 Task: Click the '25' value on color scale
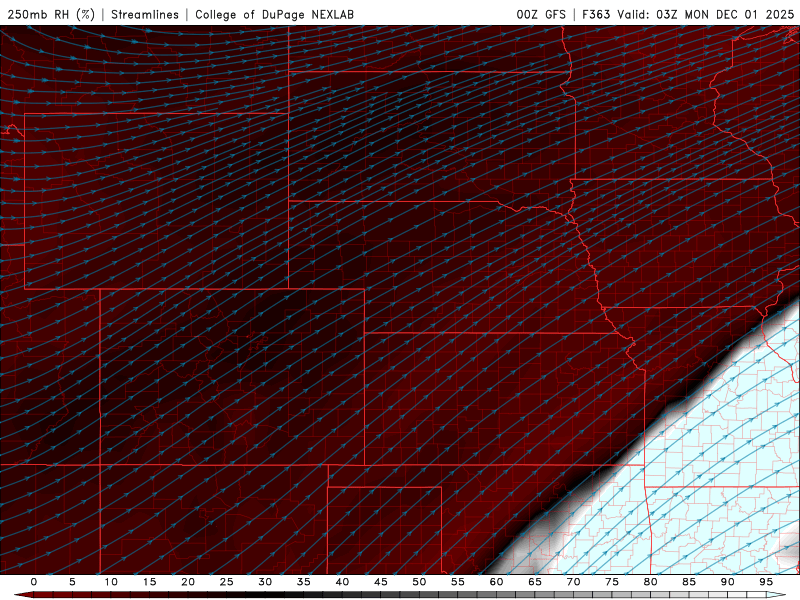pos(227,582)
